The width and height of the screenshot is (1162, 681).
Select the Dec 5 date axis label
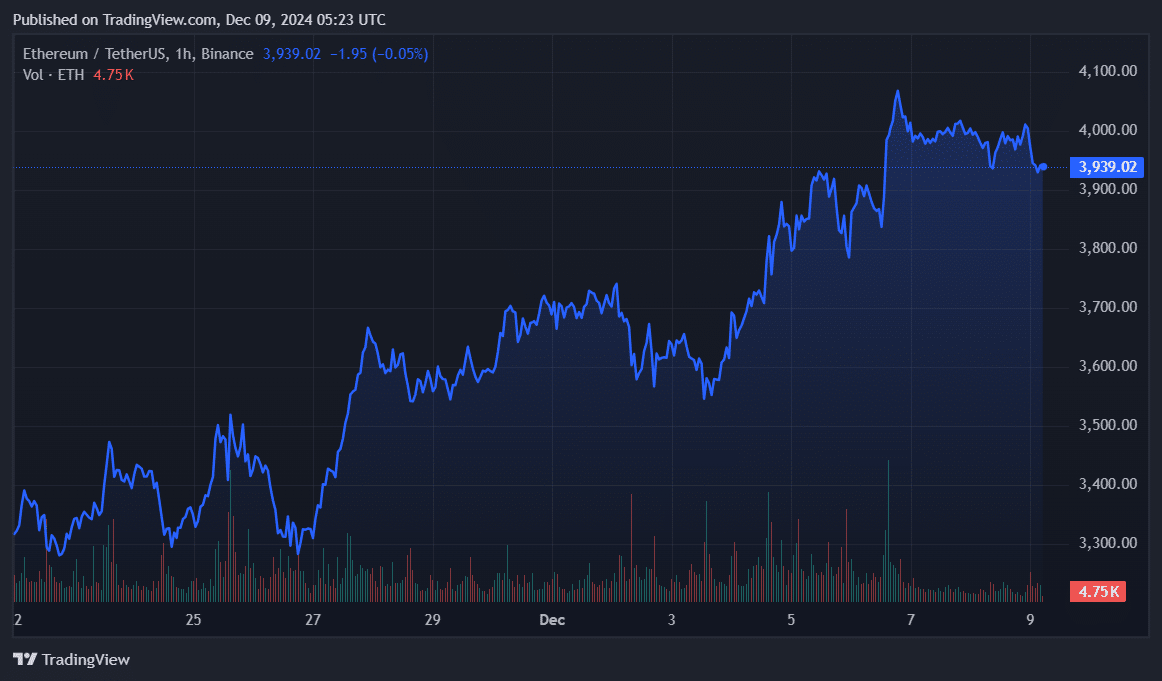(789, 620)
